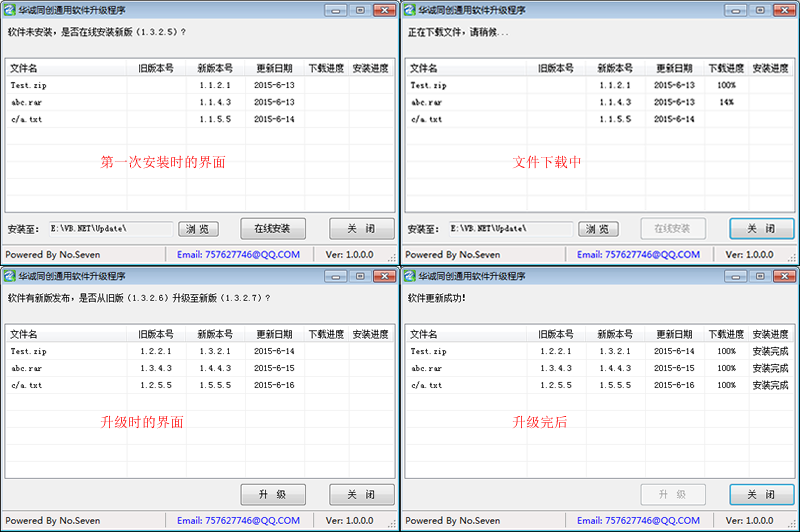Close the 软件更新成功 window using red X

coord(785,276)
